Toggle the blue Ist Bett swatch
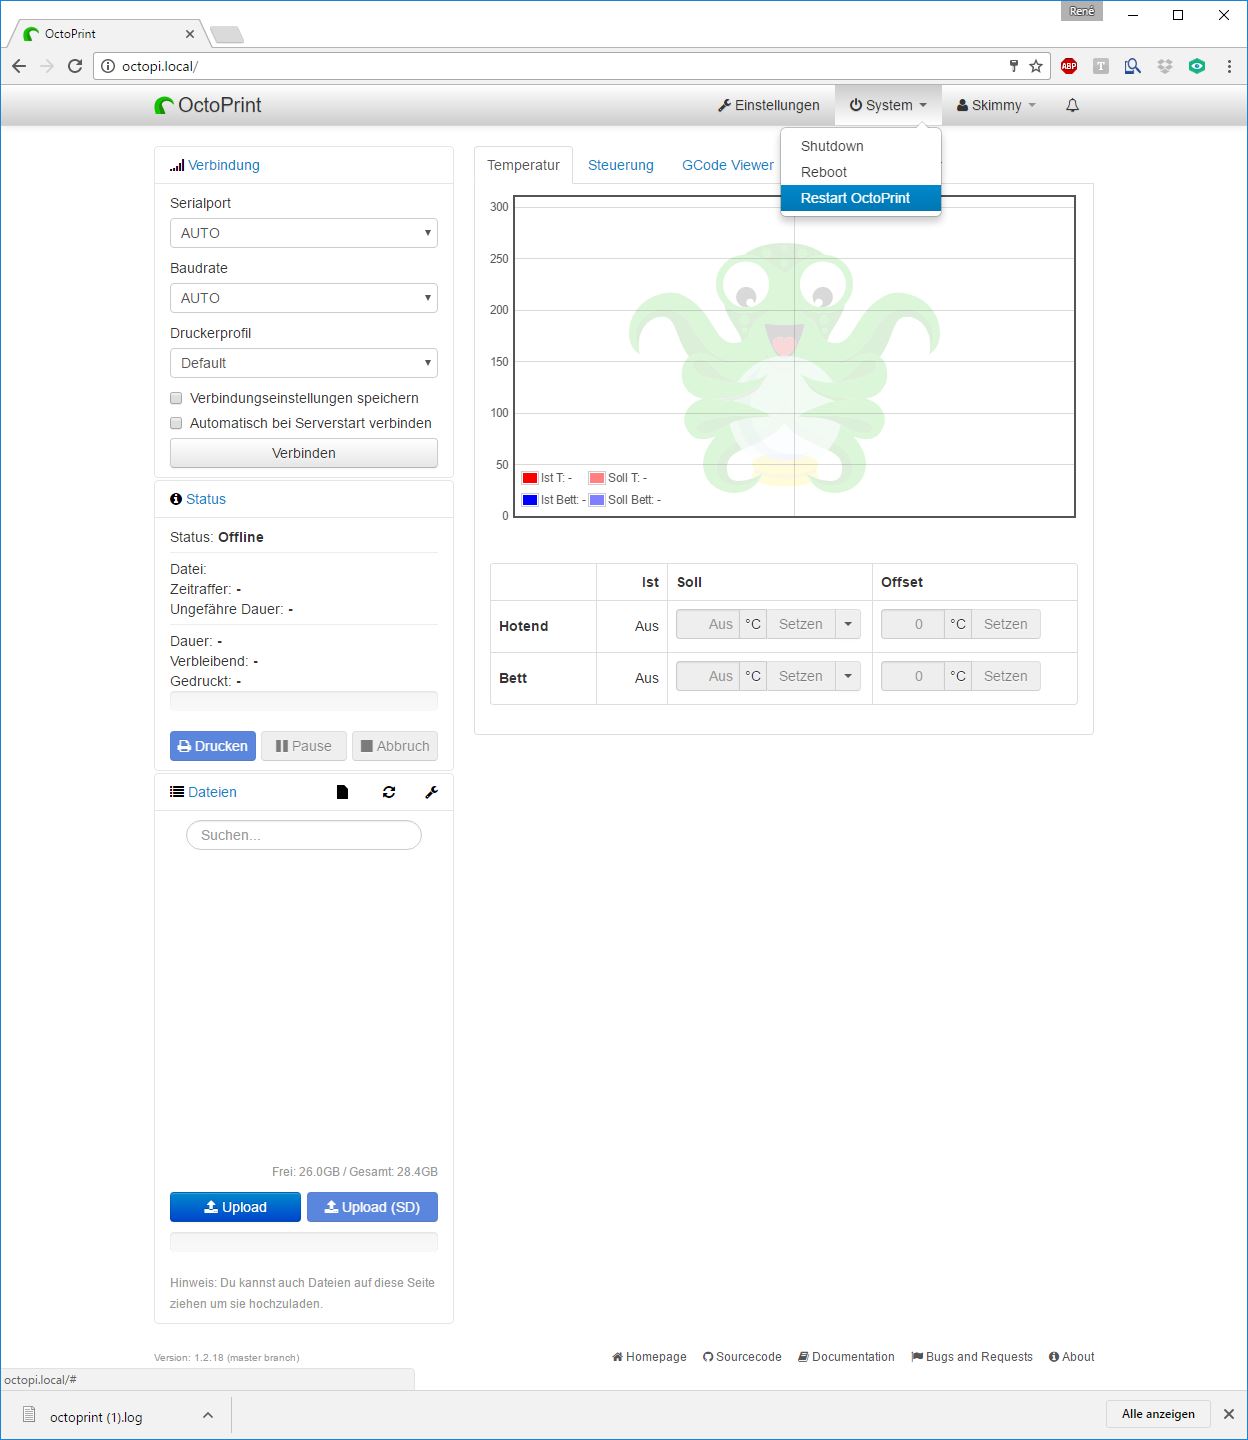Viewport: 1248px width, 1440px height. [530, 500]
